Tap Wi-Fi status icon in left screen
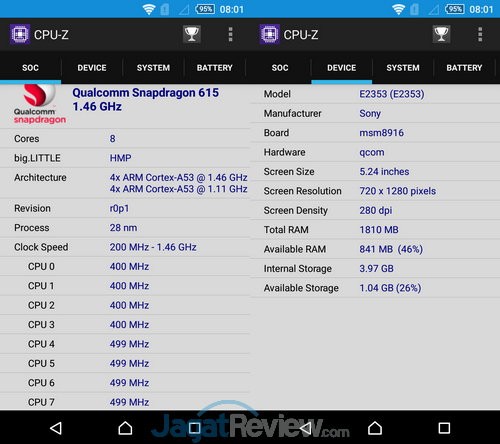Screen dimensions: 500x444 pyautogui.click(x=149, y=9)
